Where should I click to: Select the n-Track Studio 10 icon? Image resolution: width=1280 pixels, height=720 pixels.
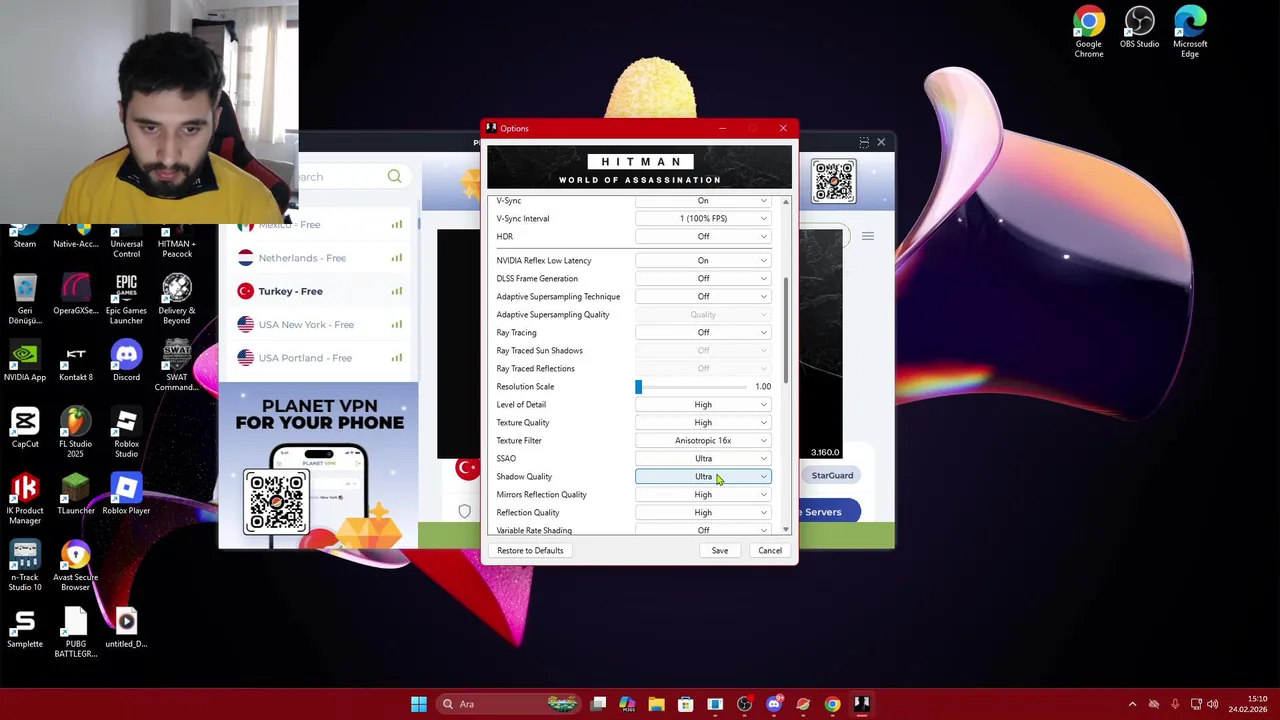(25, 566)
